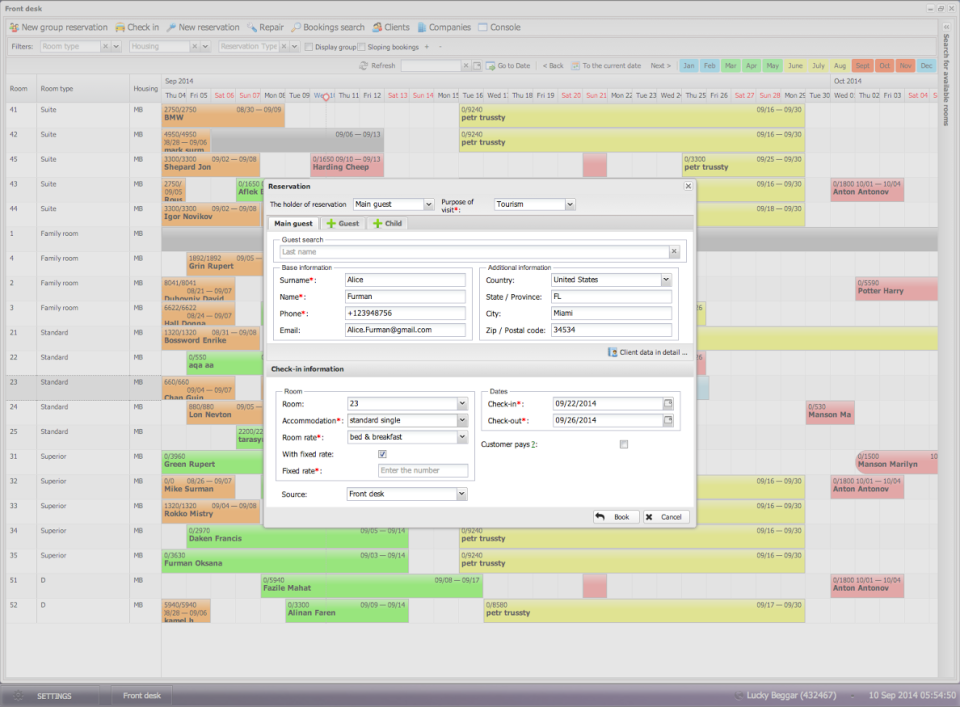The width and height of the screenshot is (960, 707).
Task: Uncheck the With fixed rate checkbox
Action: click(382, 454)
